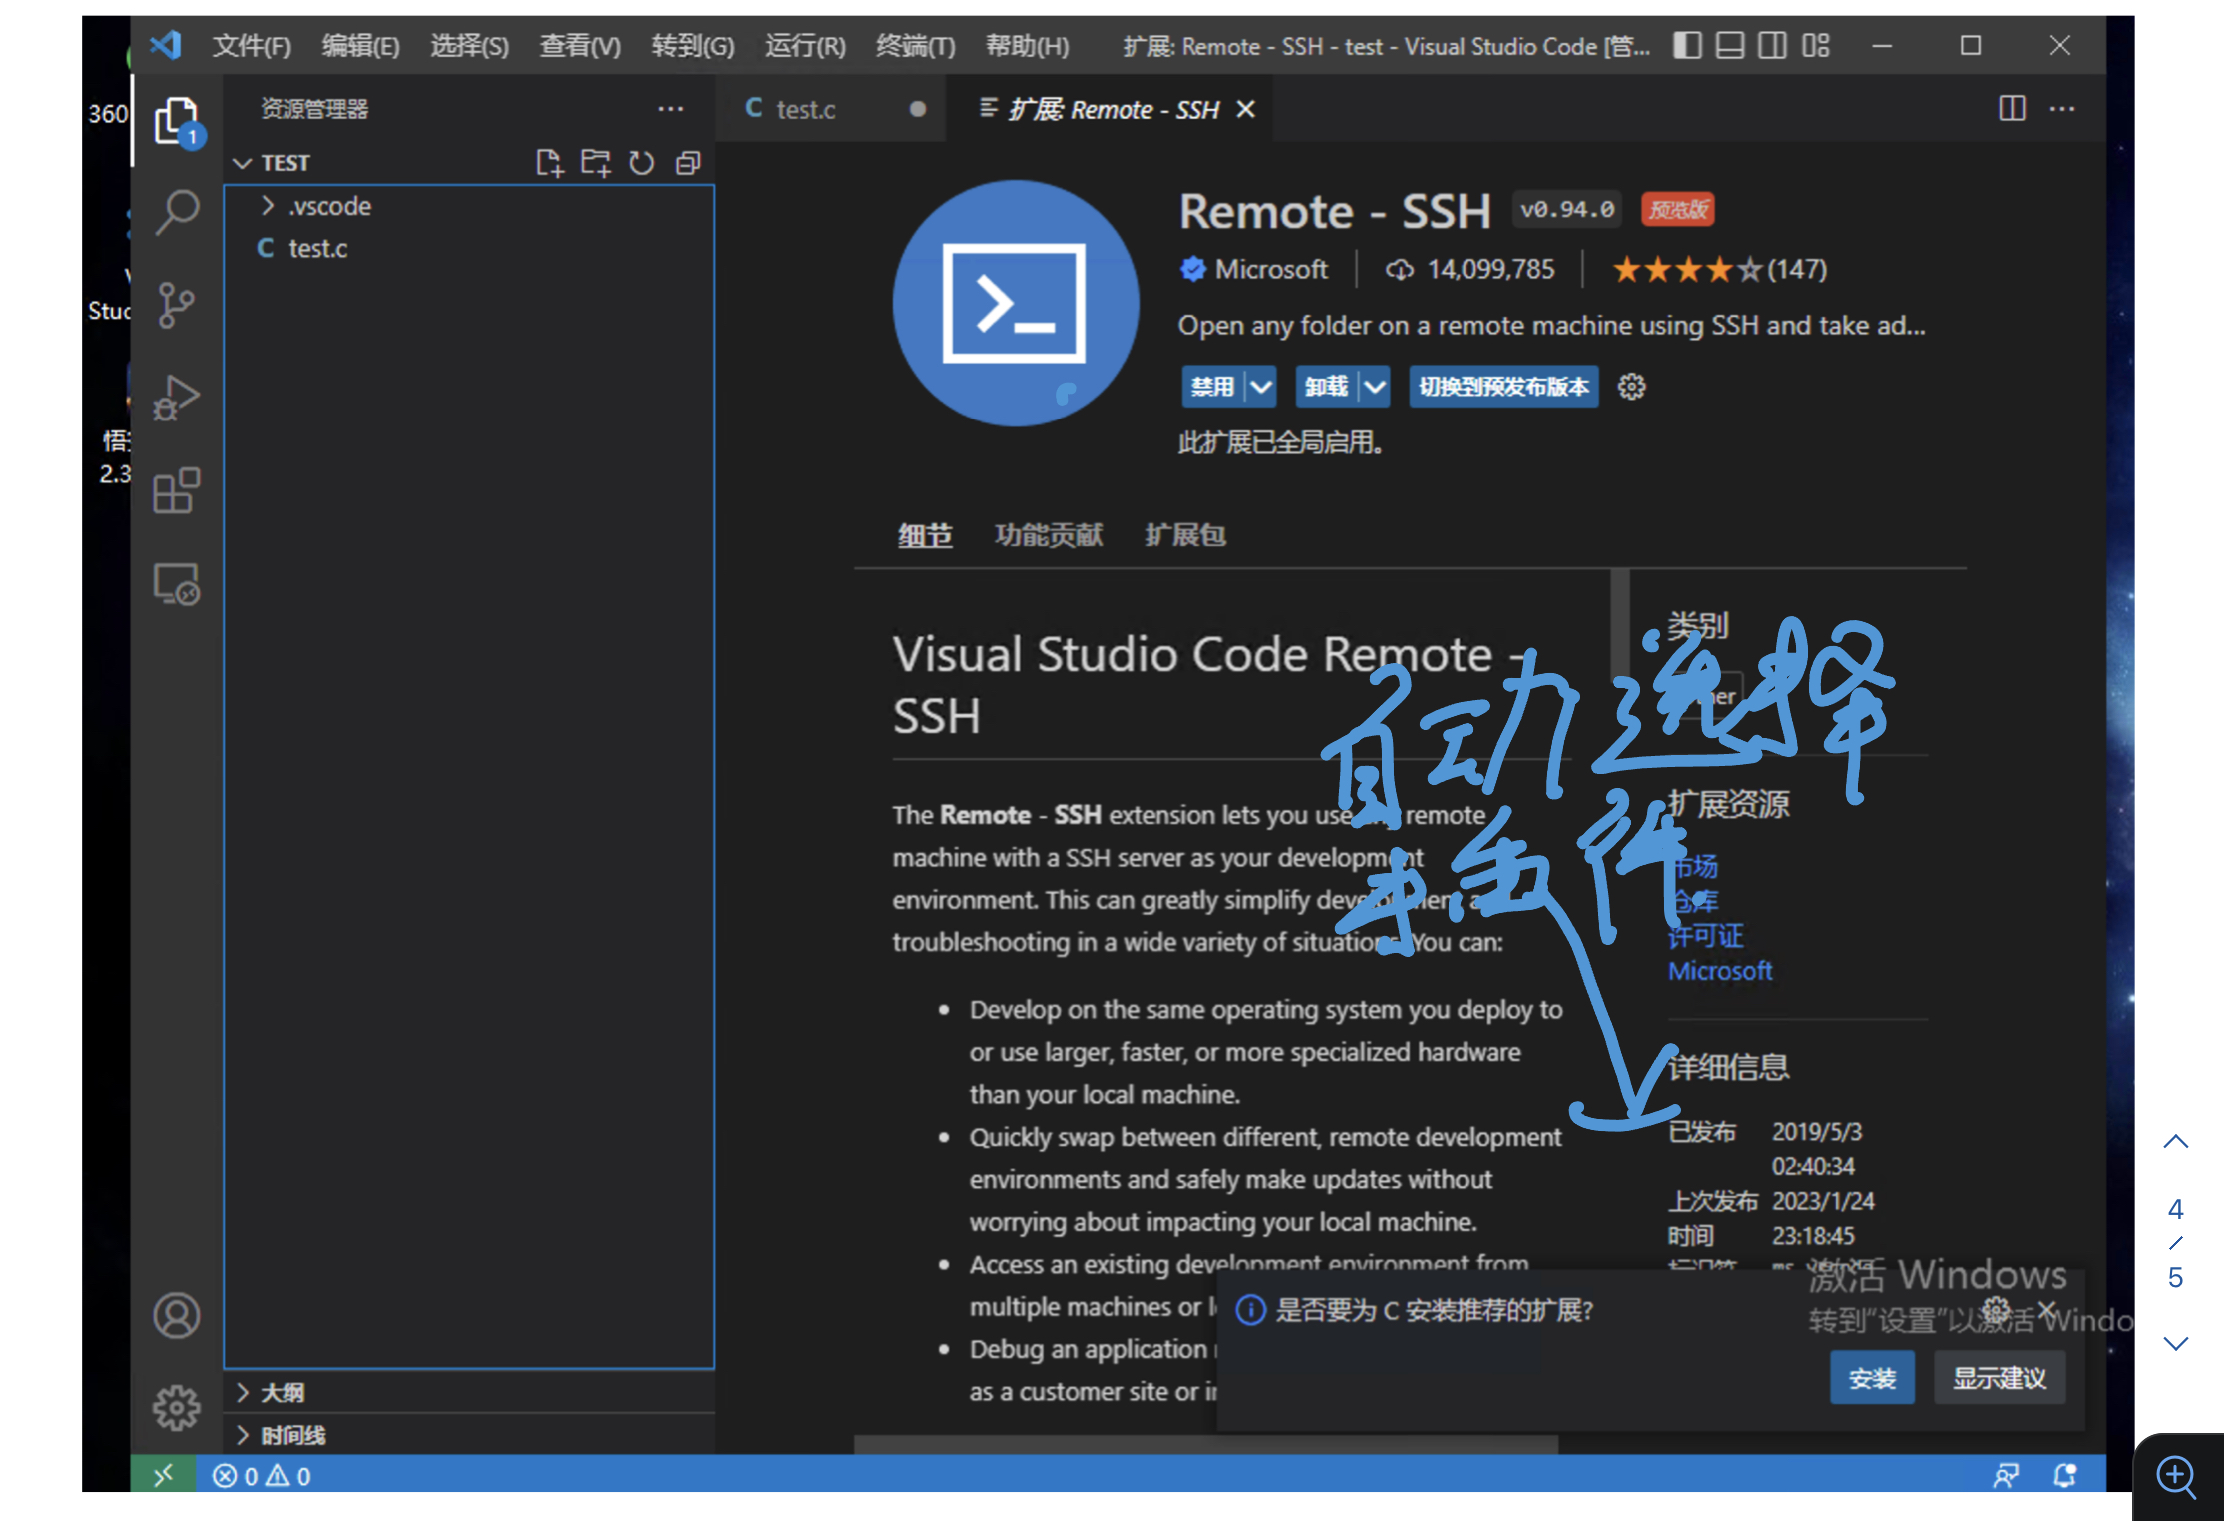
Task: Open the 终端(T) menu
Action: pos(915,46)
